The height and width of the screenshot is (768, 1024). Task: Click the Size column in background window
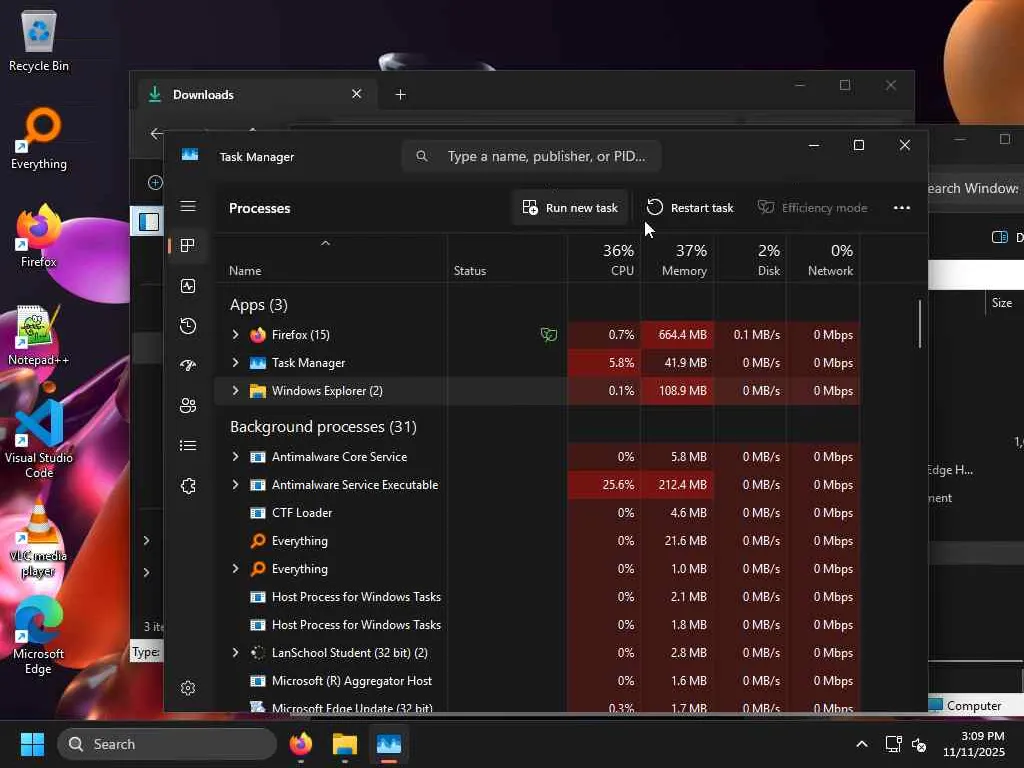pos(1001,302)
